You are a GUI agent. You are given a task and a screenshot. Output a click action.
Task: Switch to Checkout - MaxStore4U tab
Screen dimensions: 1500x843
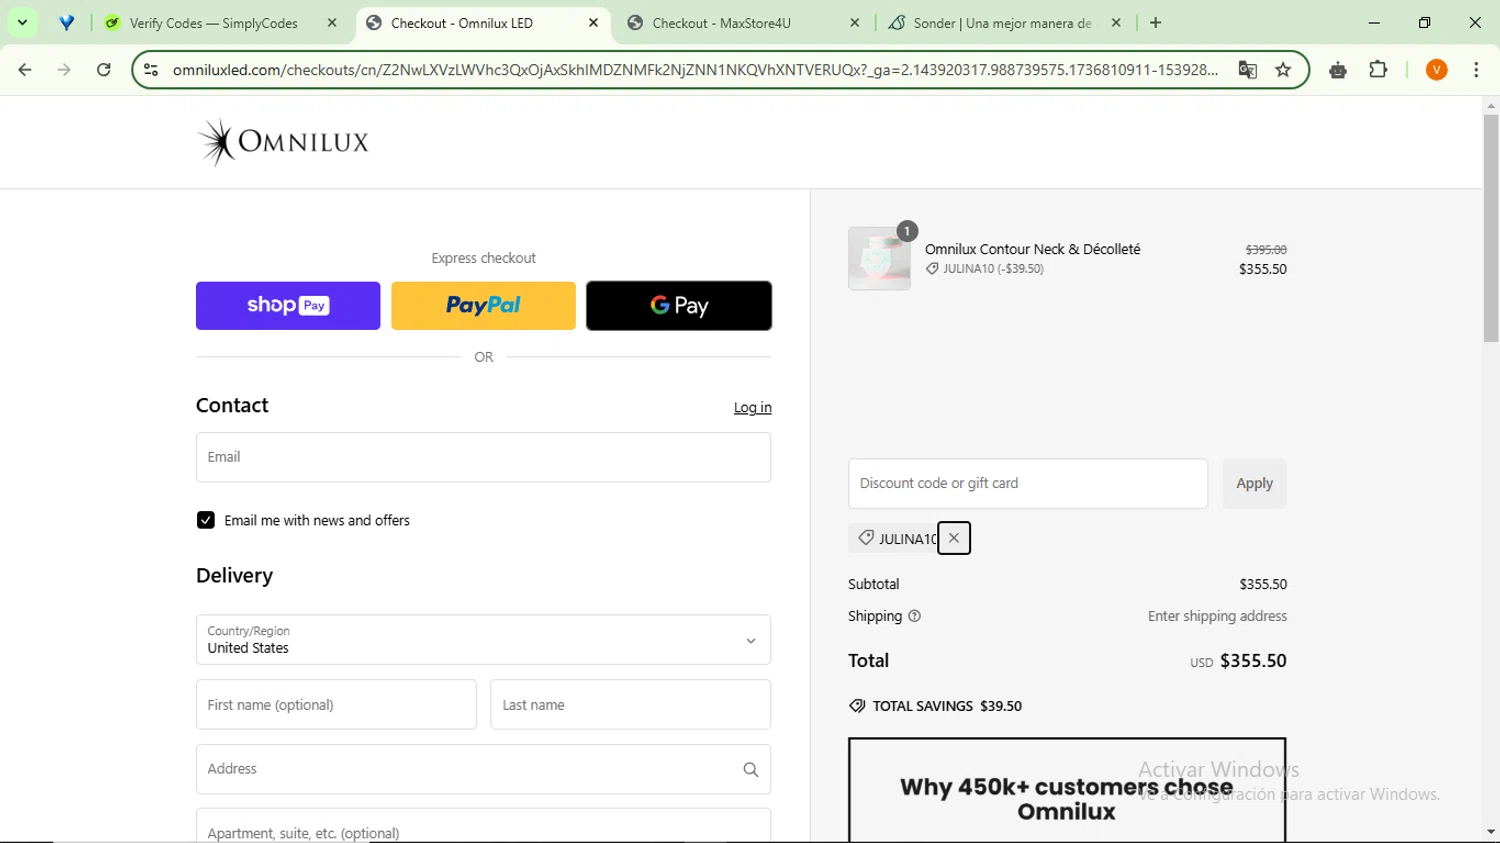tap(721, 23)
